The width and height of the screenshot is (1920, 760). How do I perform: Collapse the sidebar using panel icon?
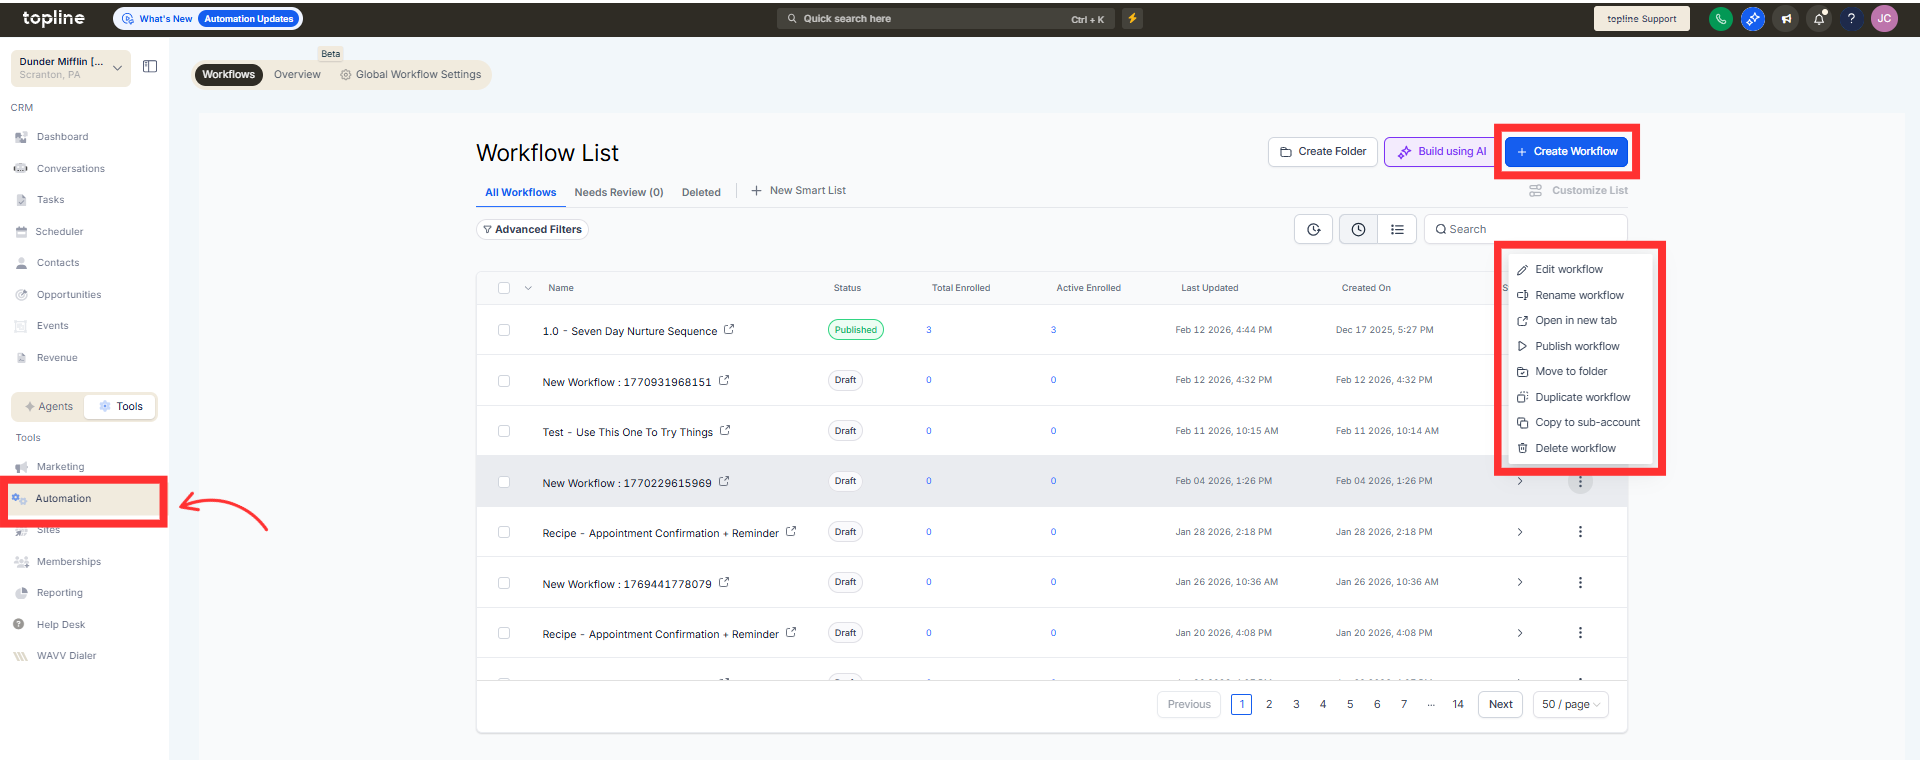pyautogui.click(x=150, y=67)
